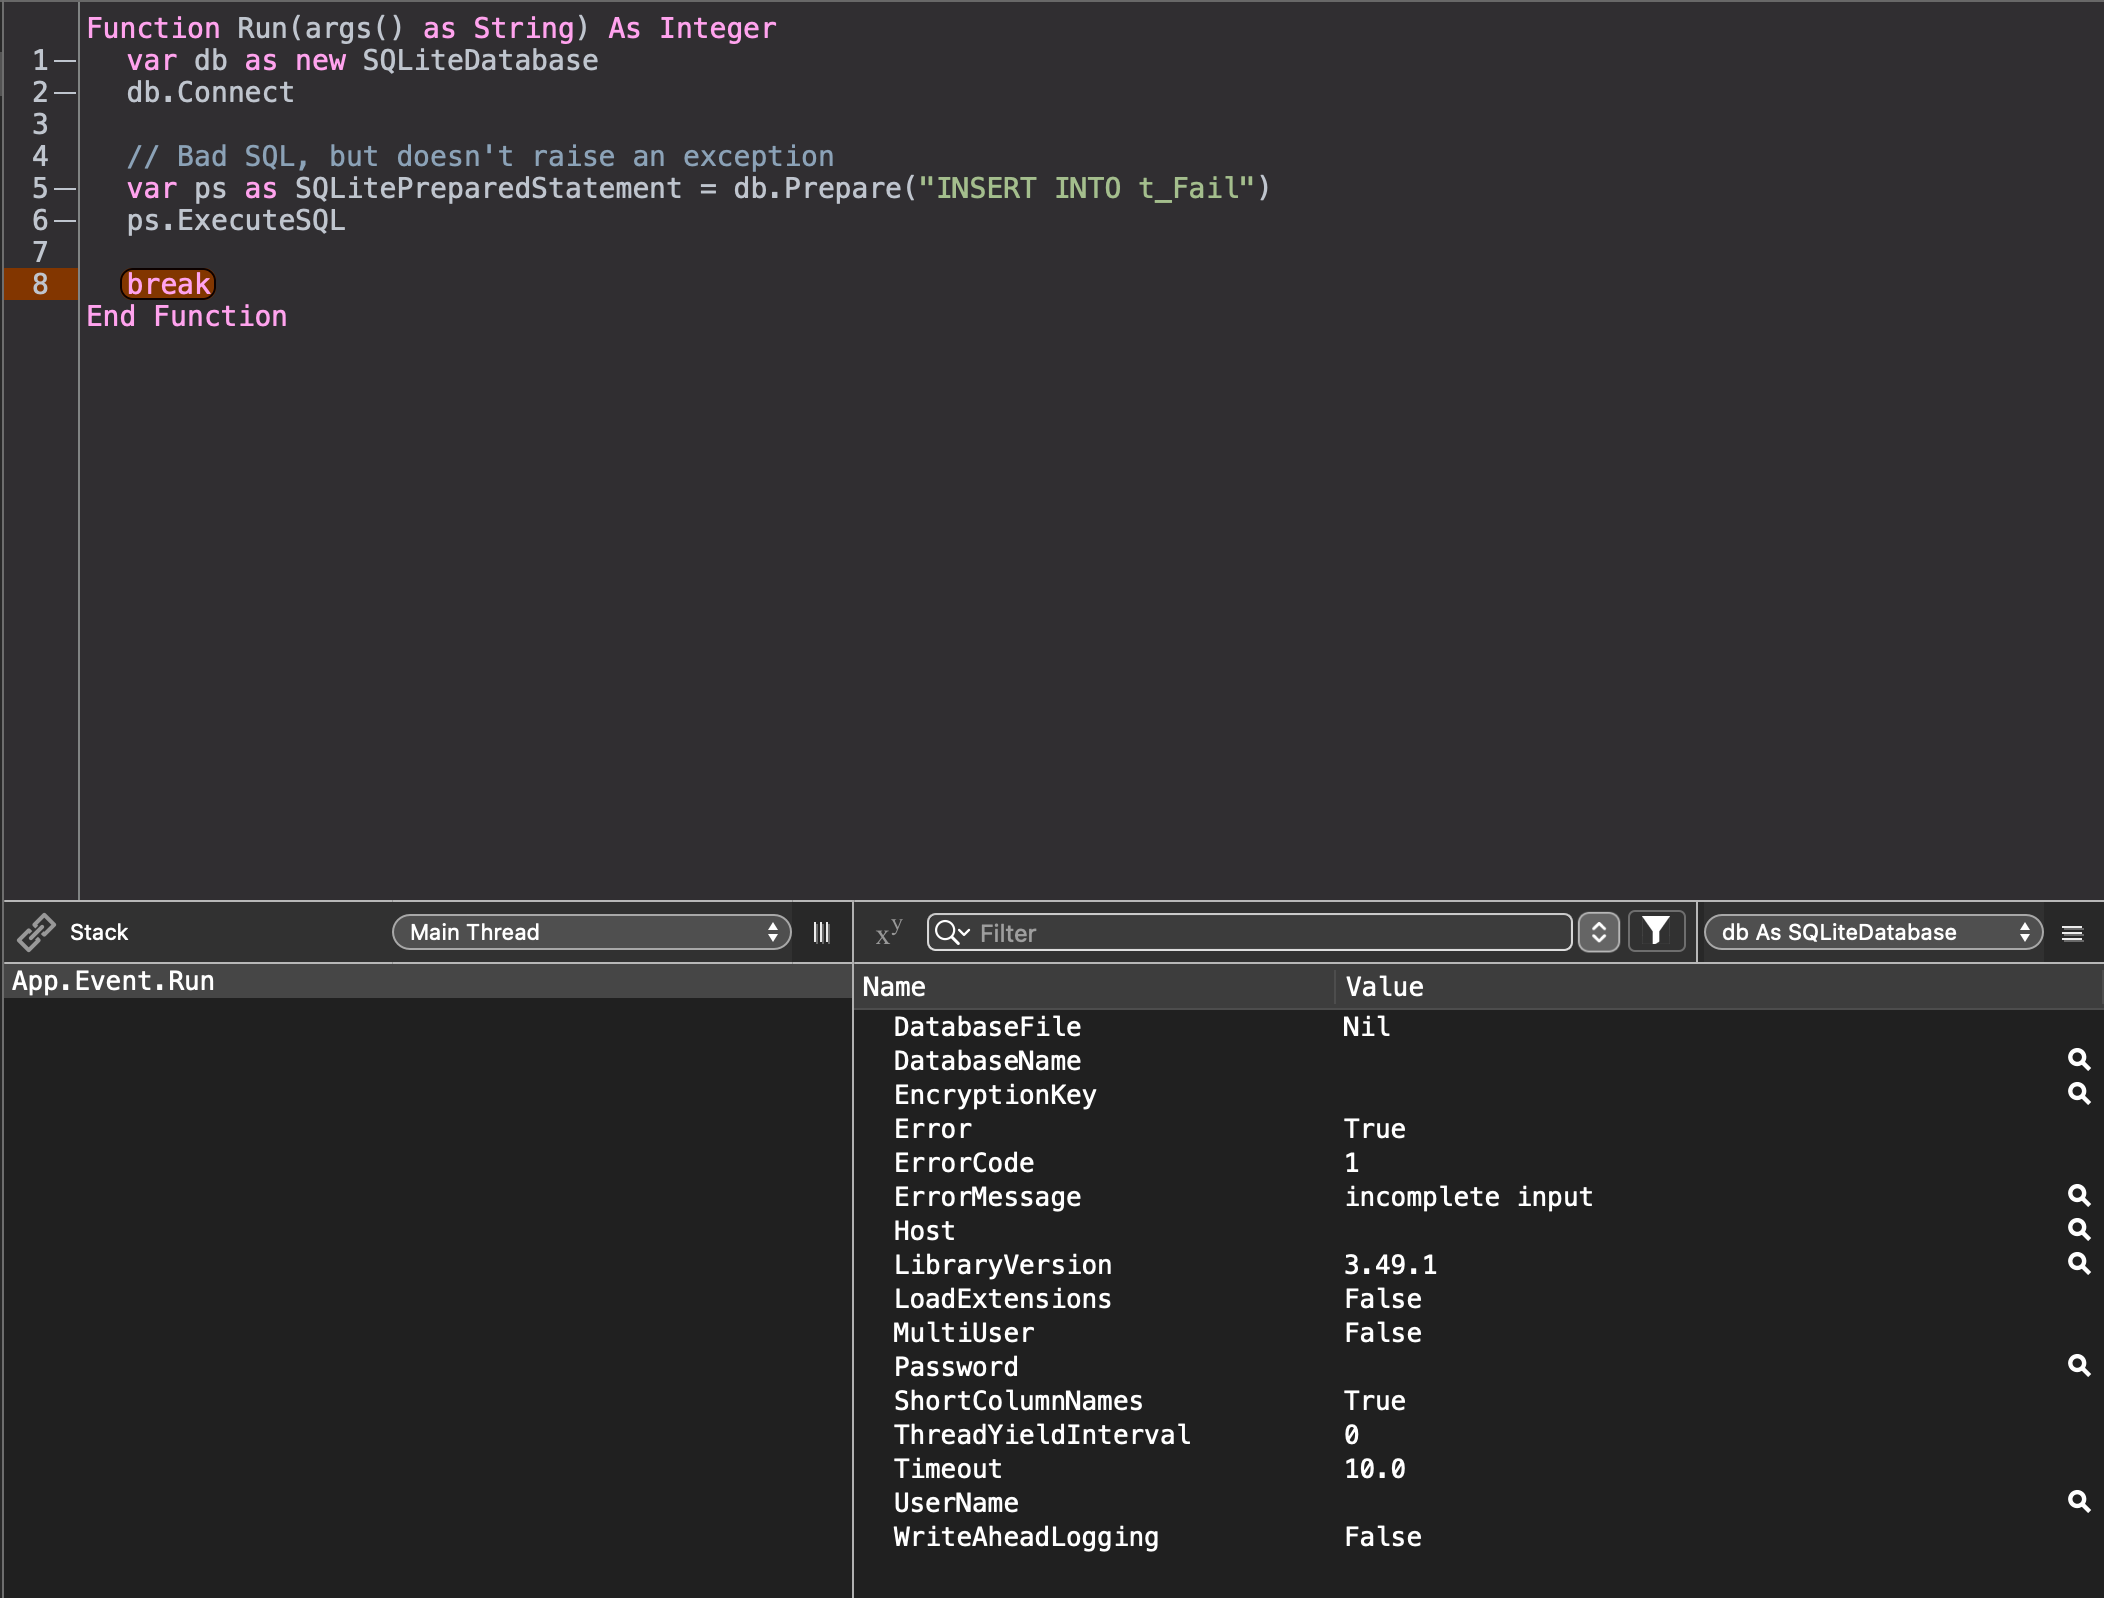Click the stepper next to the Filter field

[x=1598, y=932]
